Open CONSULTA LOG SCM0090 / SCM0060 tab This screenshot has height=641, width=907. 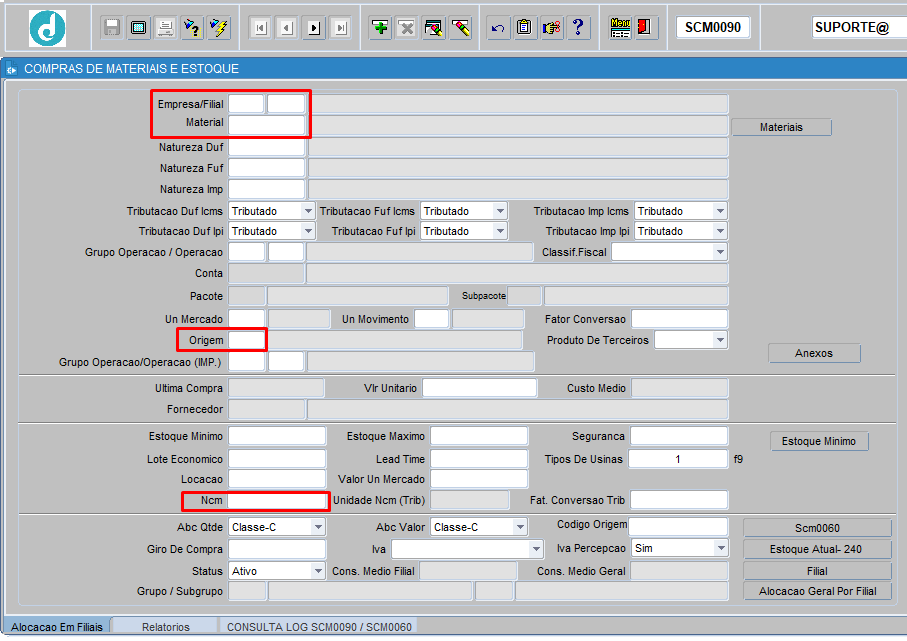pos(319,627)
